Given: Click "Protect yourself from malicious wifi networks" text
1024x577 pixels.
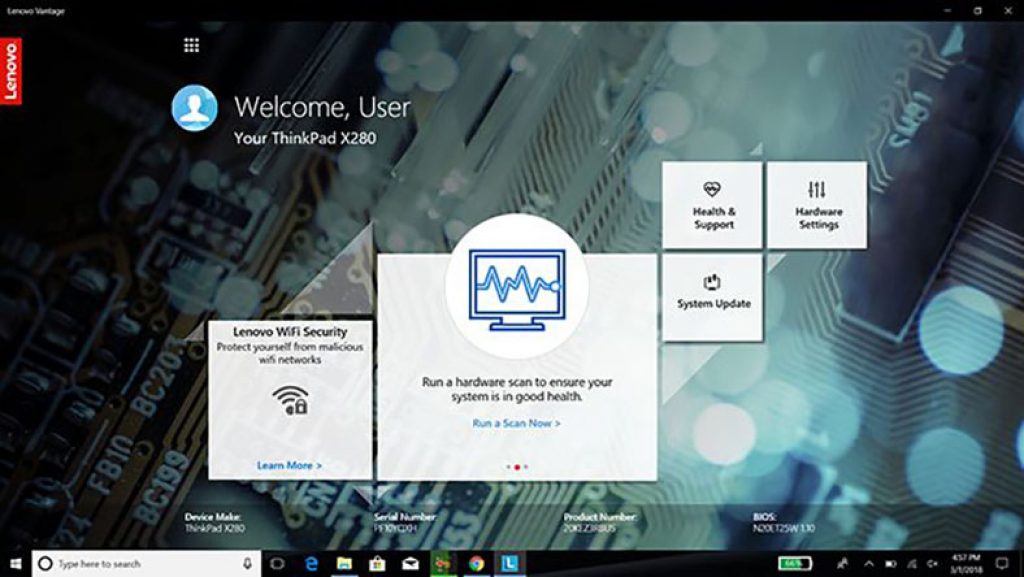Looking at the screenshot, I should tap(290, 353).
